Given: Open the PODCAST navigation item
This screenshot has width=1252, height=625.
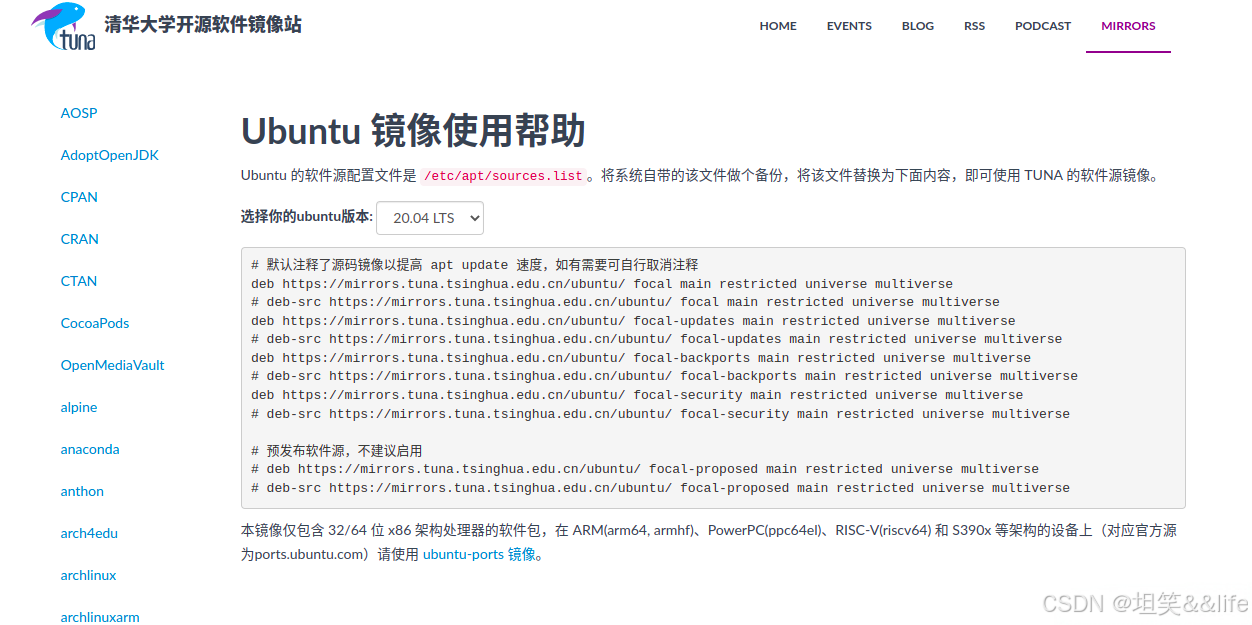Looking at the screenshot, I should pos(1043,26).
